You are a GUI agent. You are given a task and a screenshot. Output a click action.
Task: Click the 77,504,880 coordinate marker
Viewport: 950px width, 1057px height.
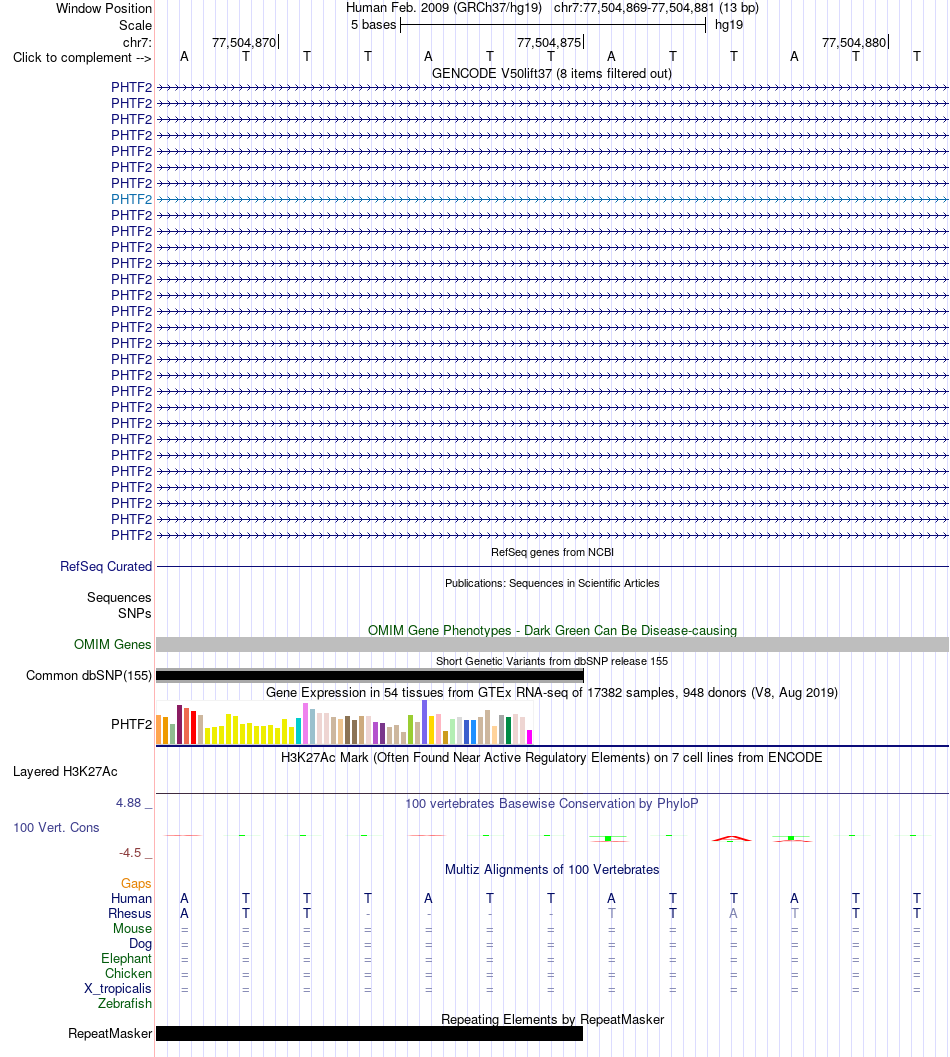coord(854,42)
